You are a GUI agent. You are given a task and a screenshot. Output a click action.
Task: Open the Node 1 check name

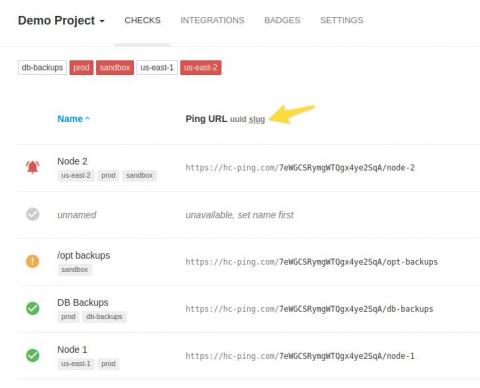coord(72,350)
